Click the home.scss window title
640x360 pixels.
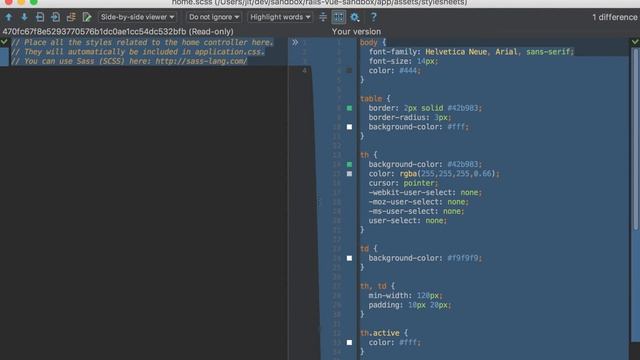(320, 3)
